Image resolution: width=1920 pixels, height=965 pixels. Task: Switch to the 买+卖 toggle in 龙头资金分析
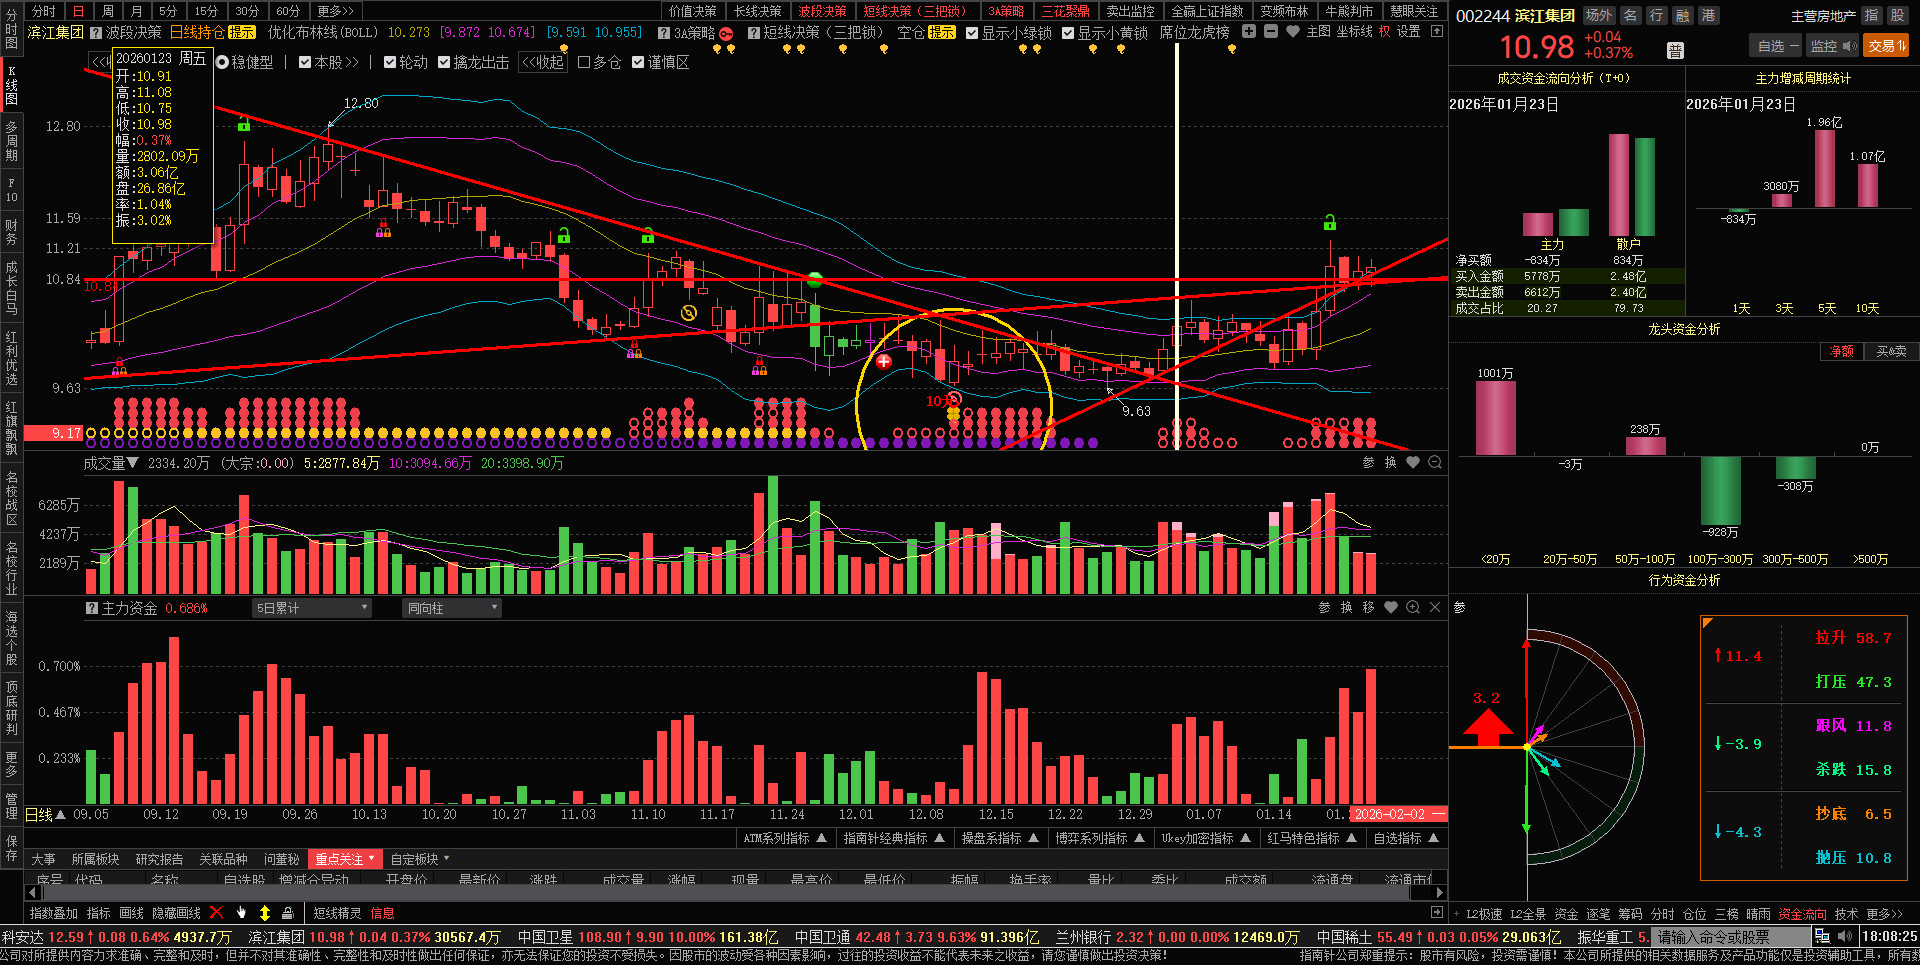1890,352
